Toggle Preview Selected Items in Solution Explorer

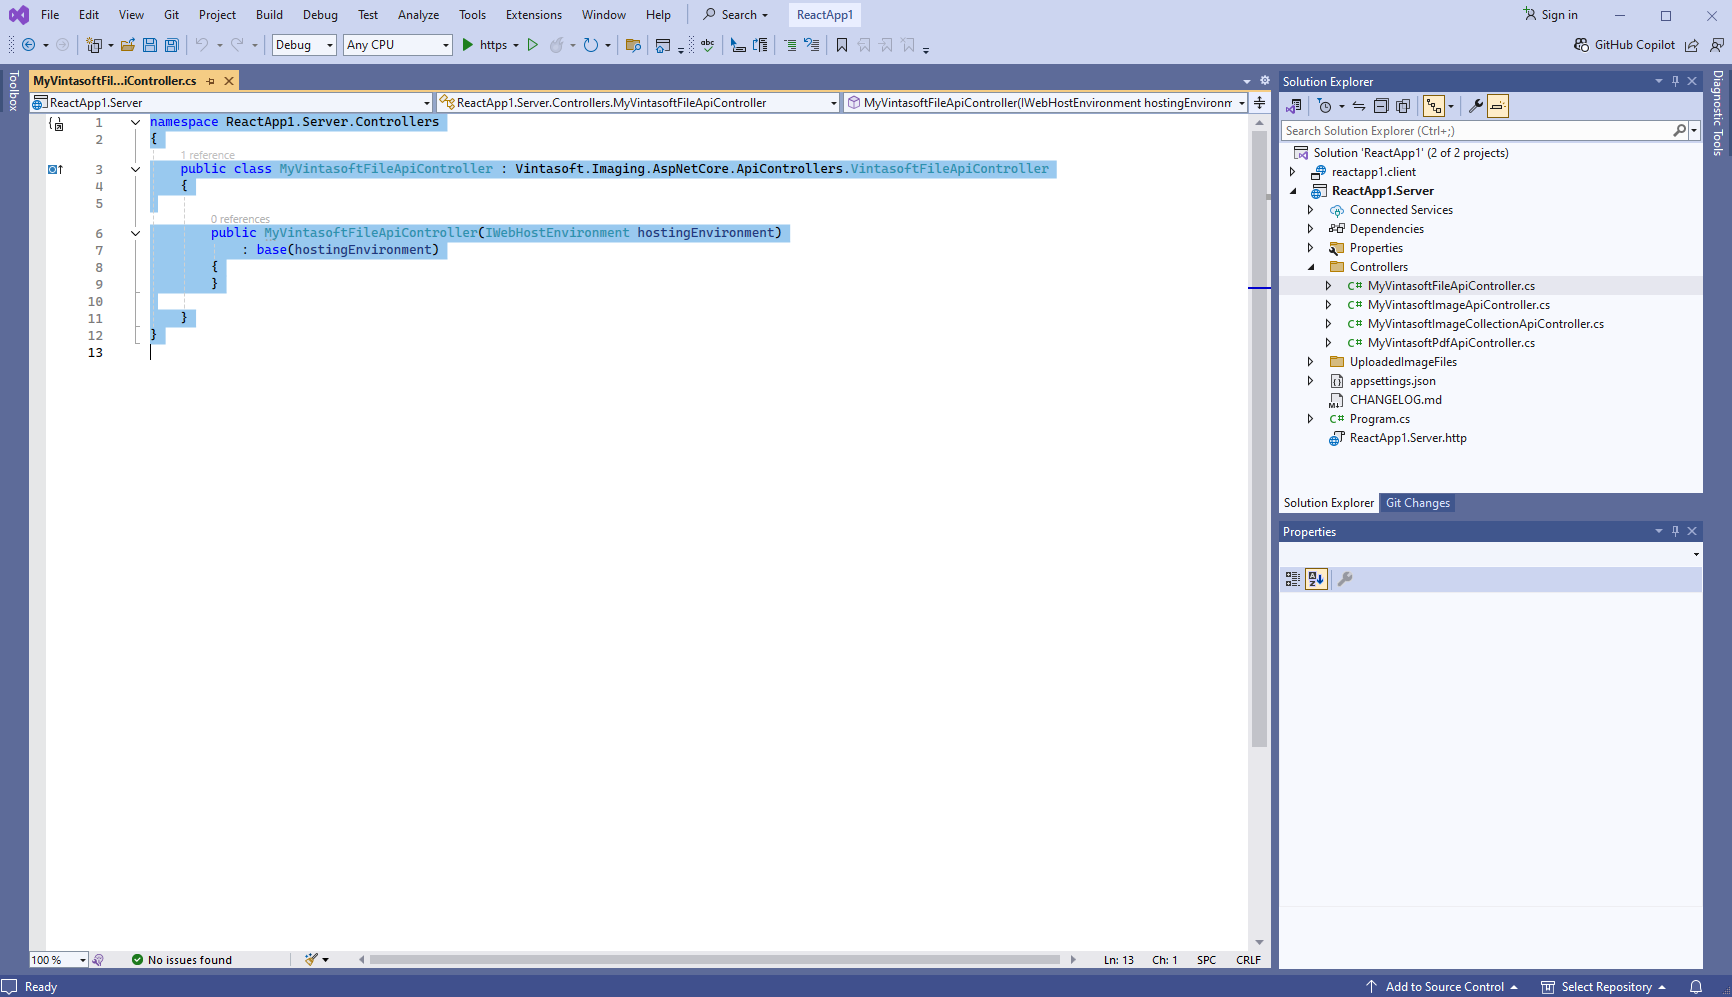1497,106
